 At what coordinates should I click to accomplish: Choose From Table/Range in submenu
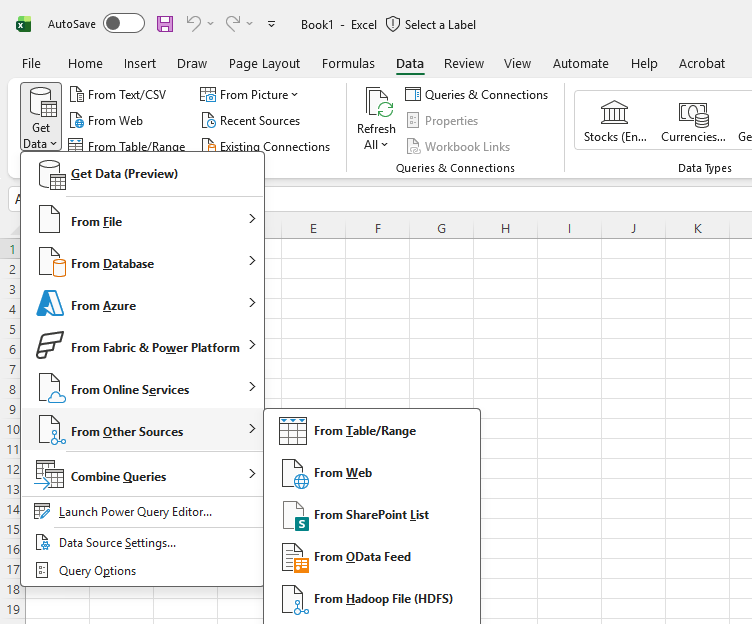372,431
